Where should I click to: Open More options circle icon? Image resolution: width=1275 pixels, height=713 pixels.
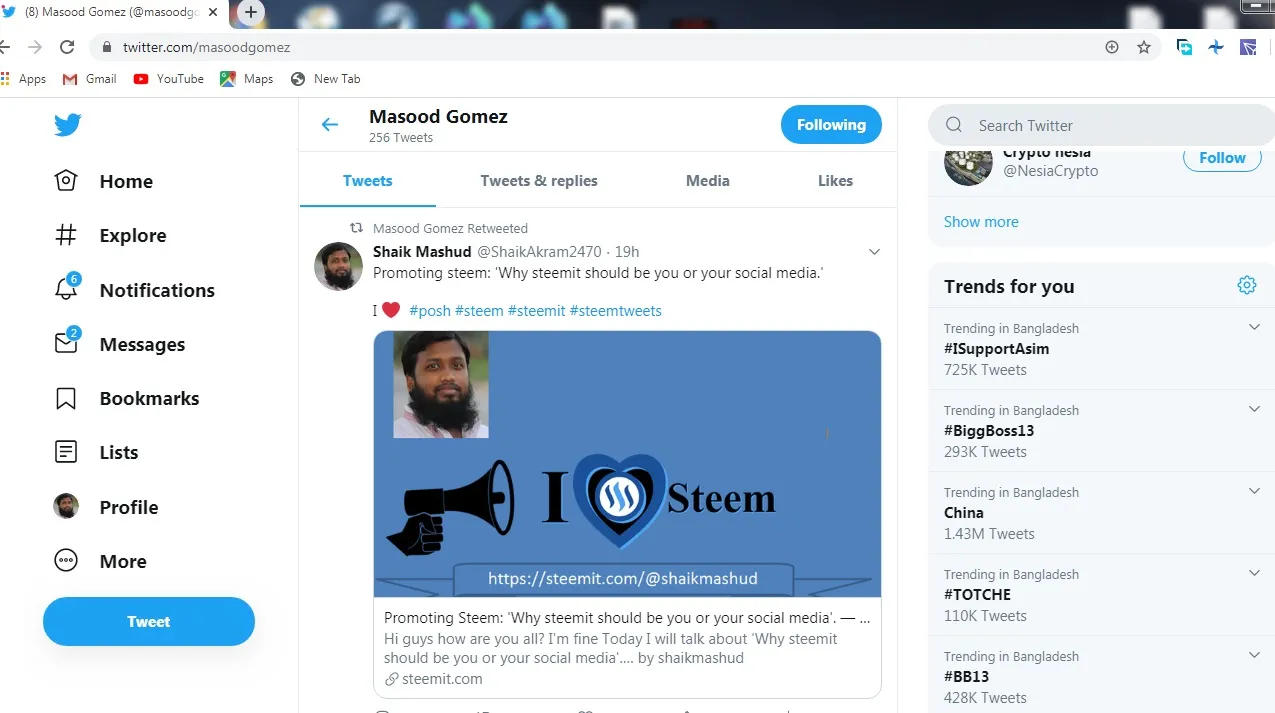point(66,561)
